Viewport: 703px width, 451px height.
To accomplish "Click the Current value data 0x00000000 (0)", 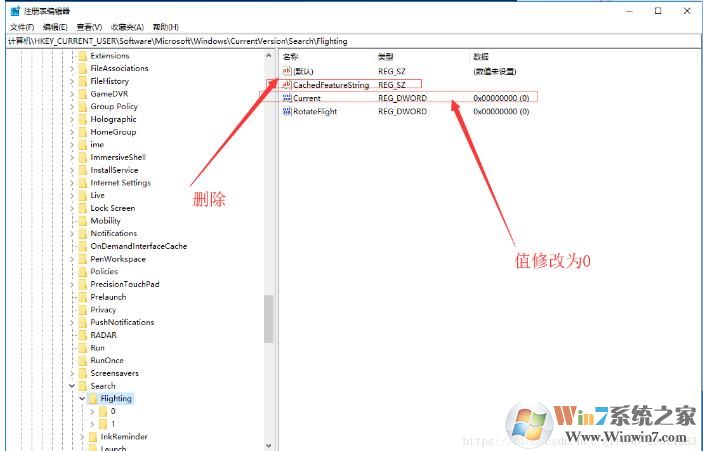I will (501, 98).
